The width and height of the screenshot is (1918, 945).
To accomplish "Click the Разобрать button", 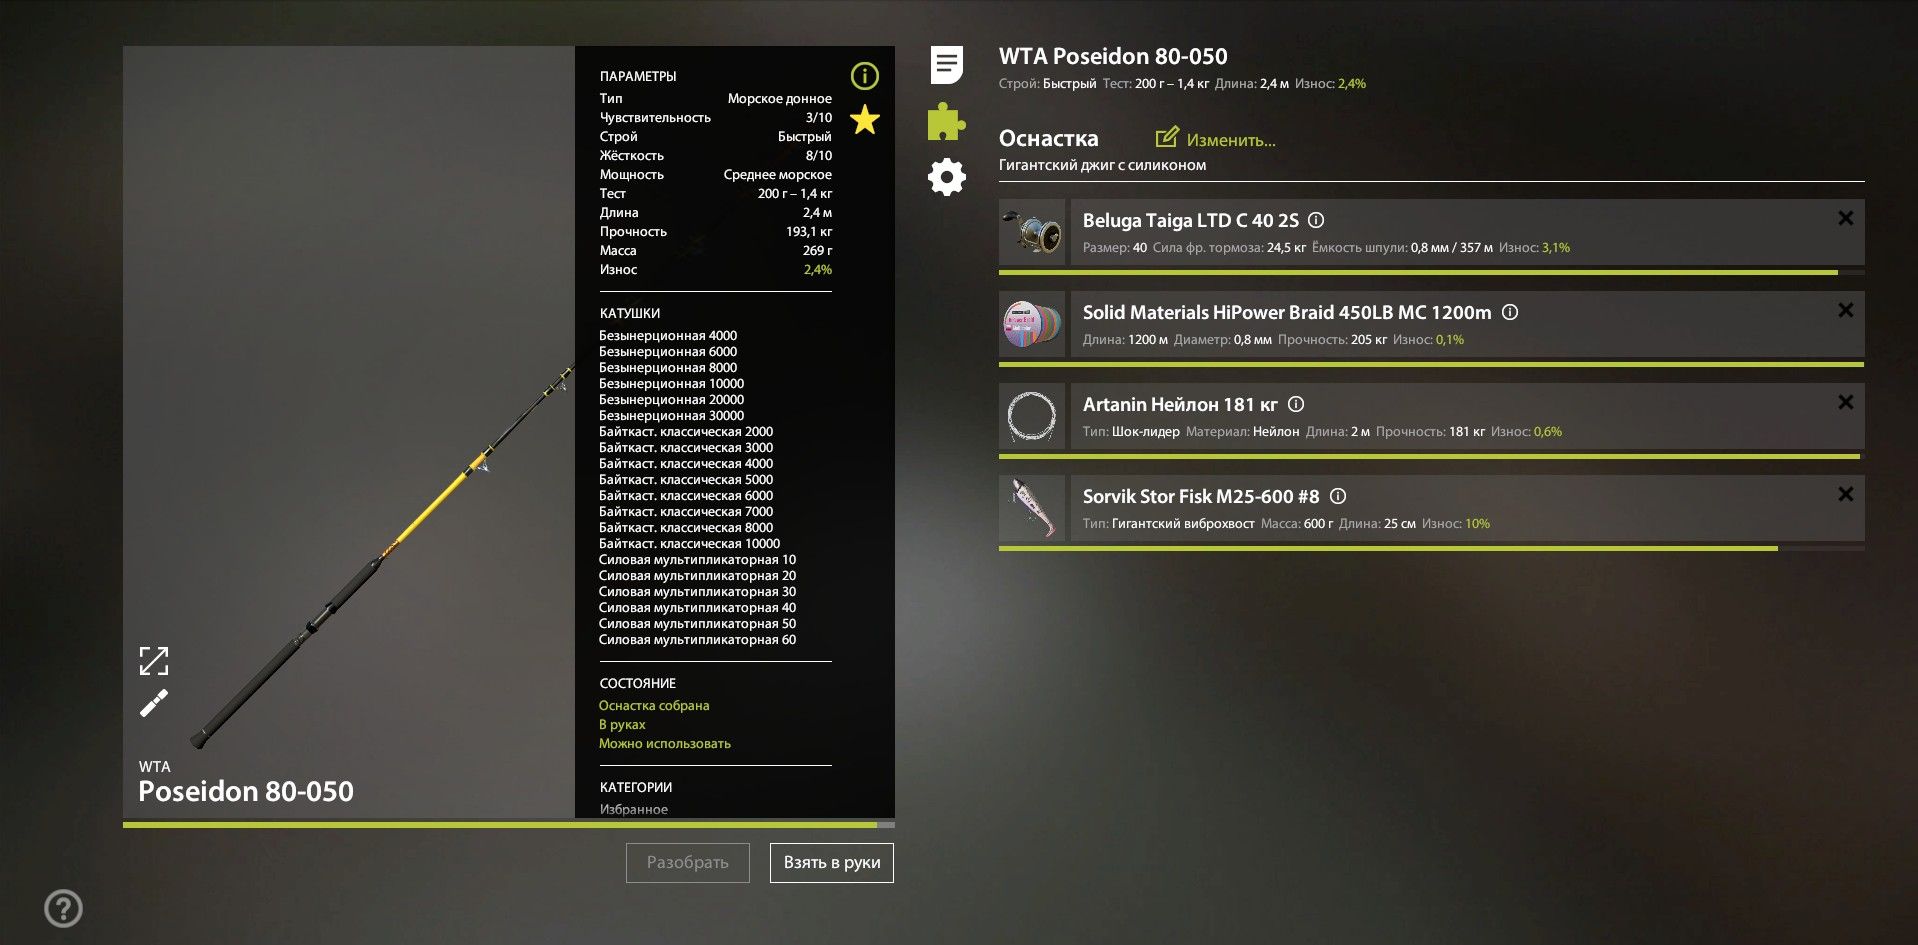I will (688, 863).
